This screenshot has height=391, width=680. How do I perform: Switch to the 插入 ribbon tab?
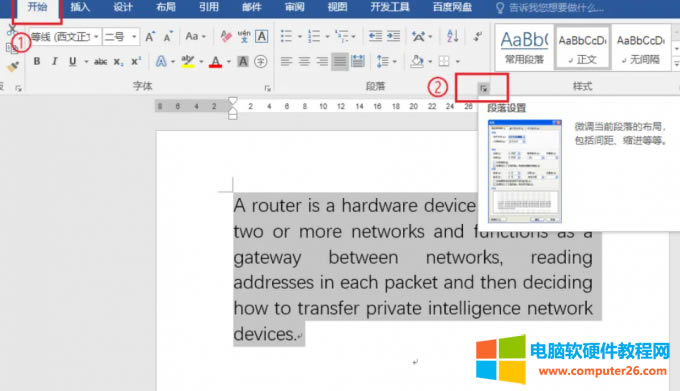(80, 7)
